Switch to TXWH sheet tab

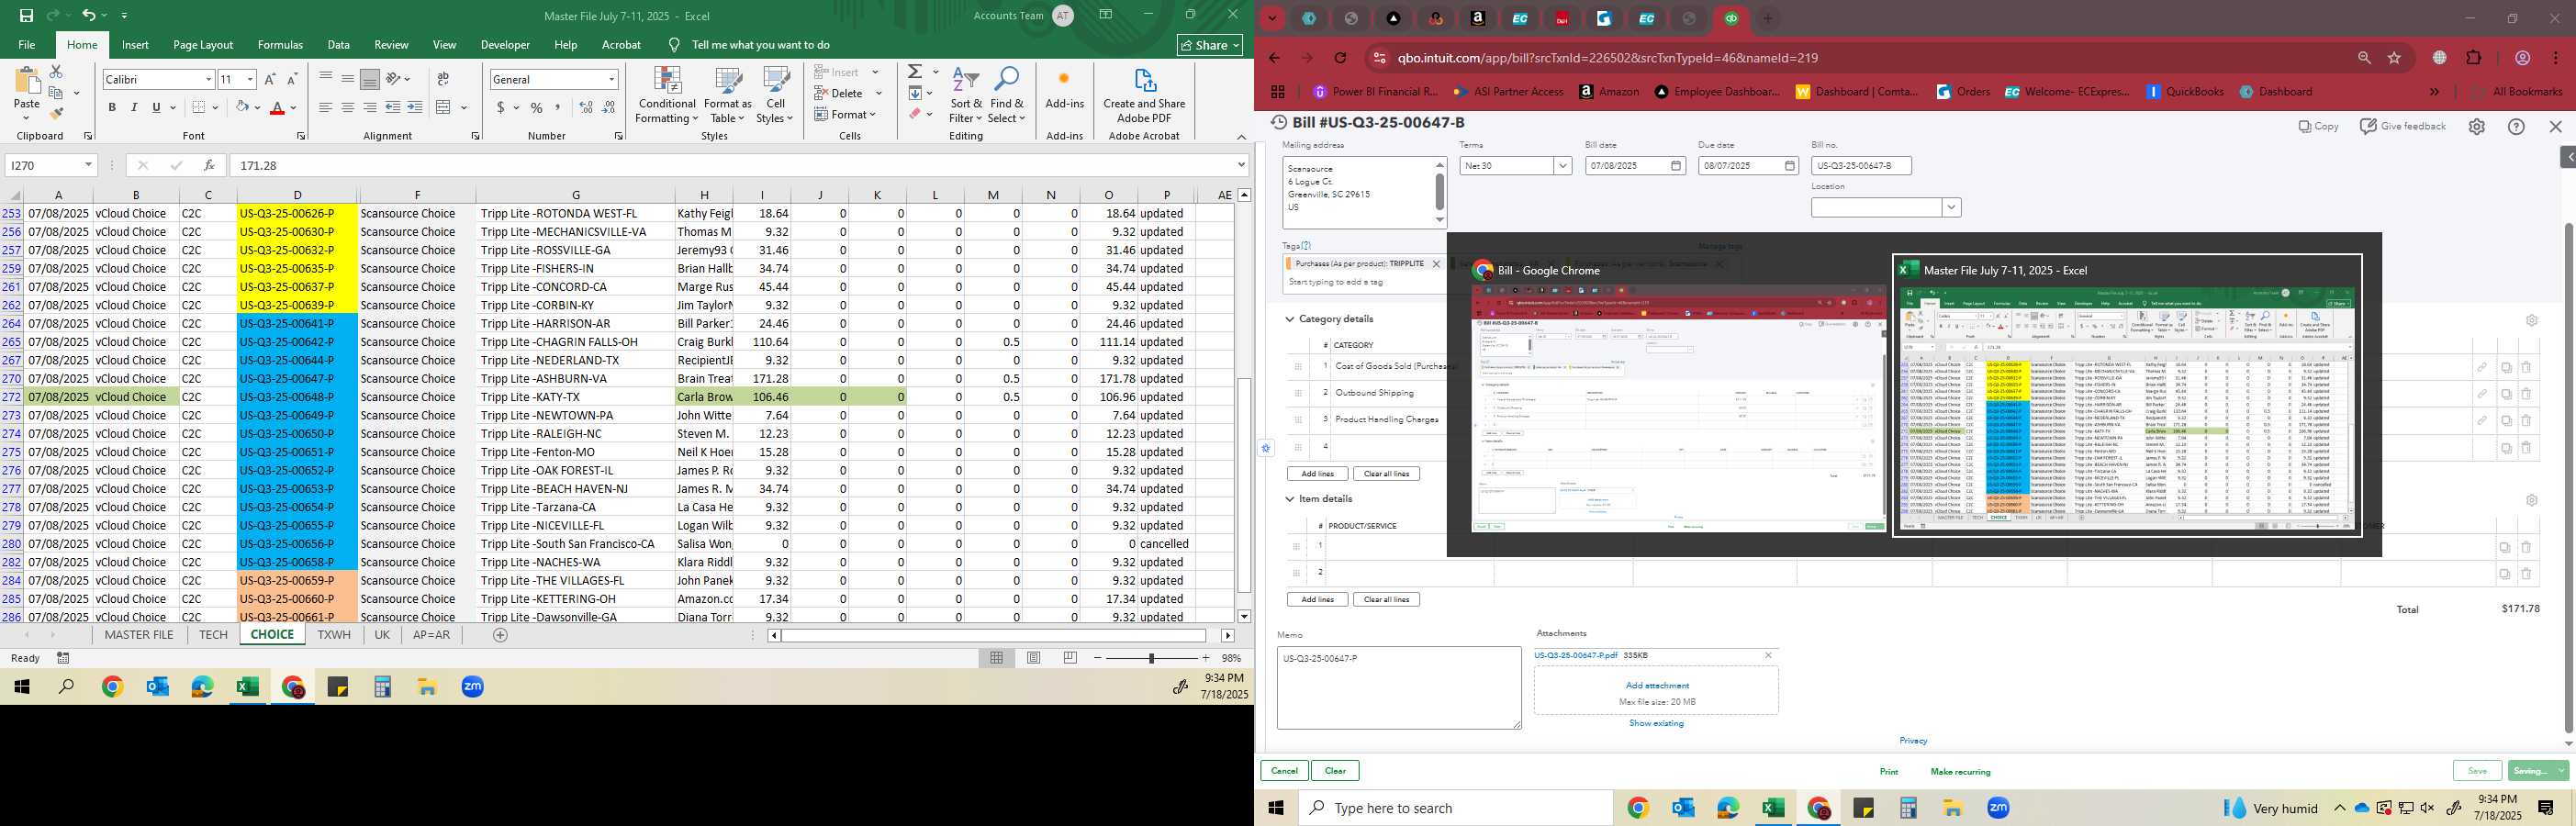tap(334, 635)
